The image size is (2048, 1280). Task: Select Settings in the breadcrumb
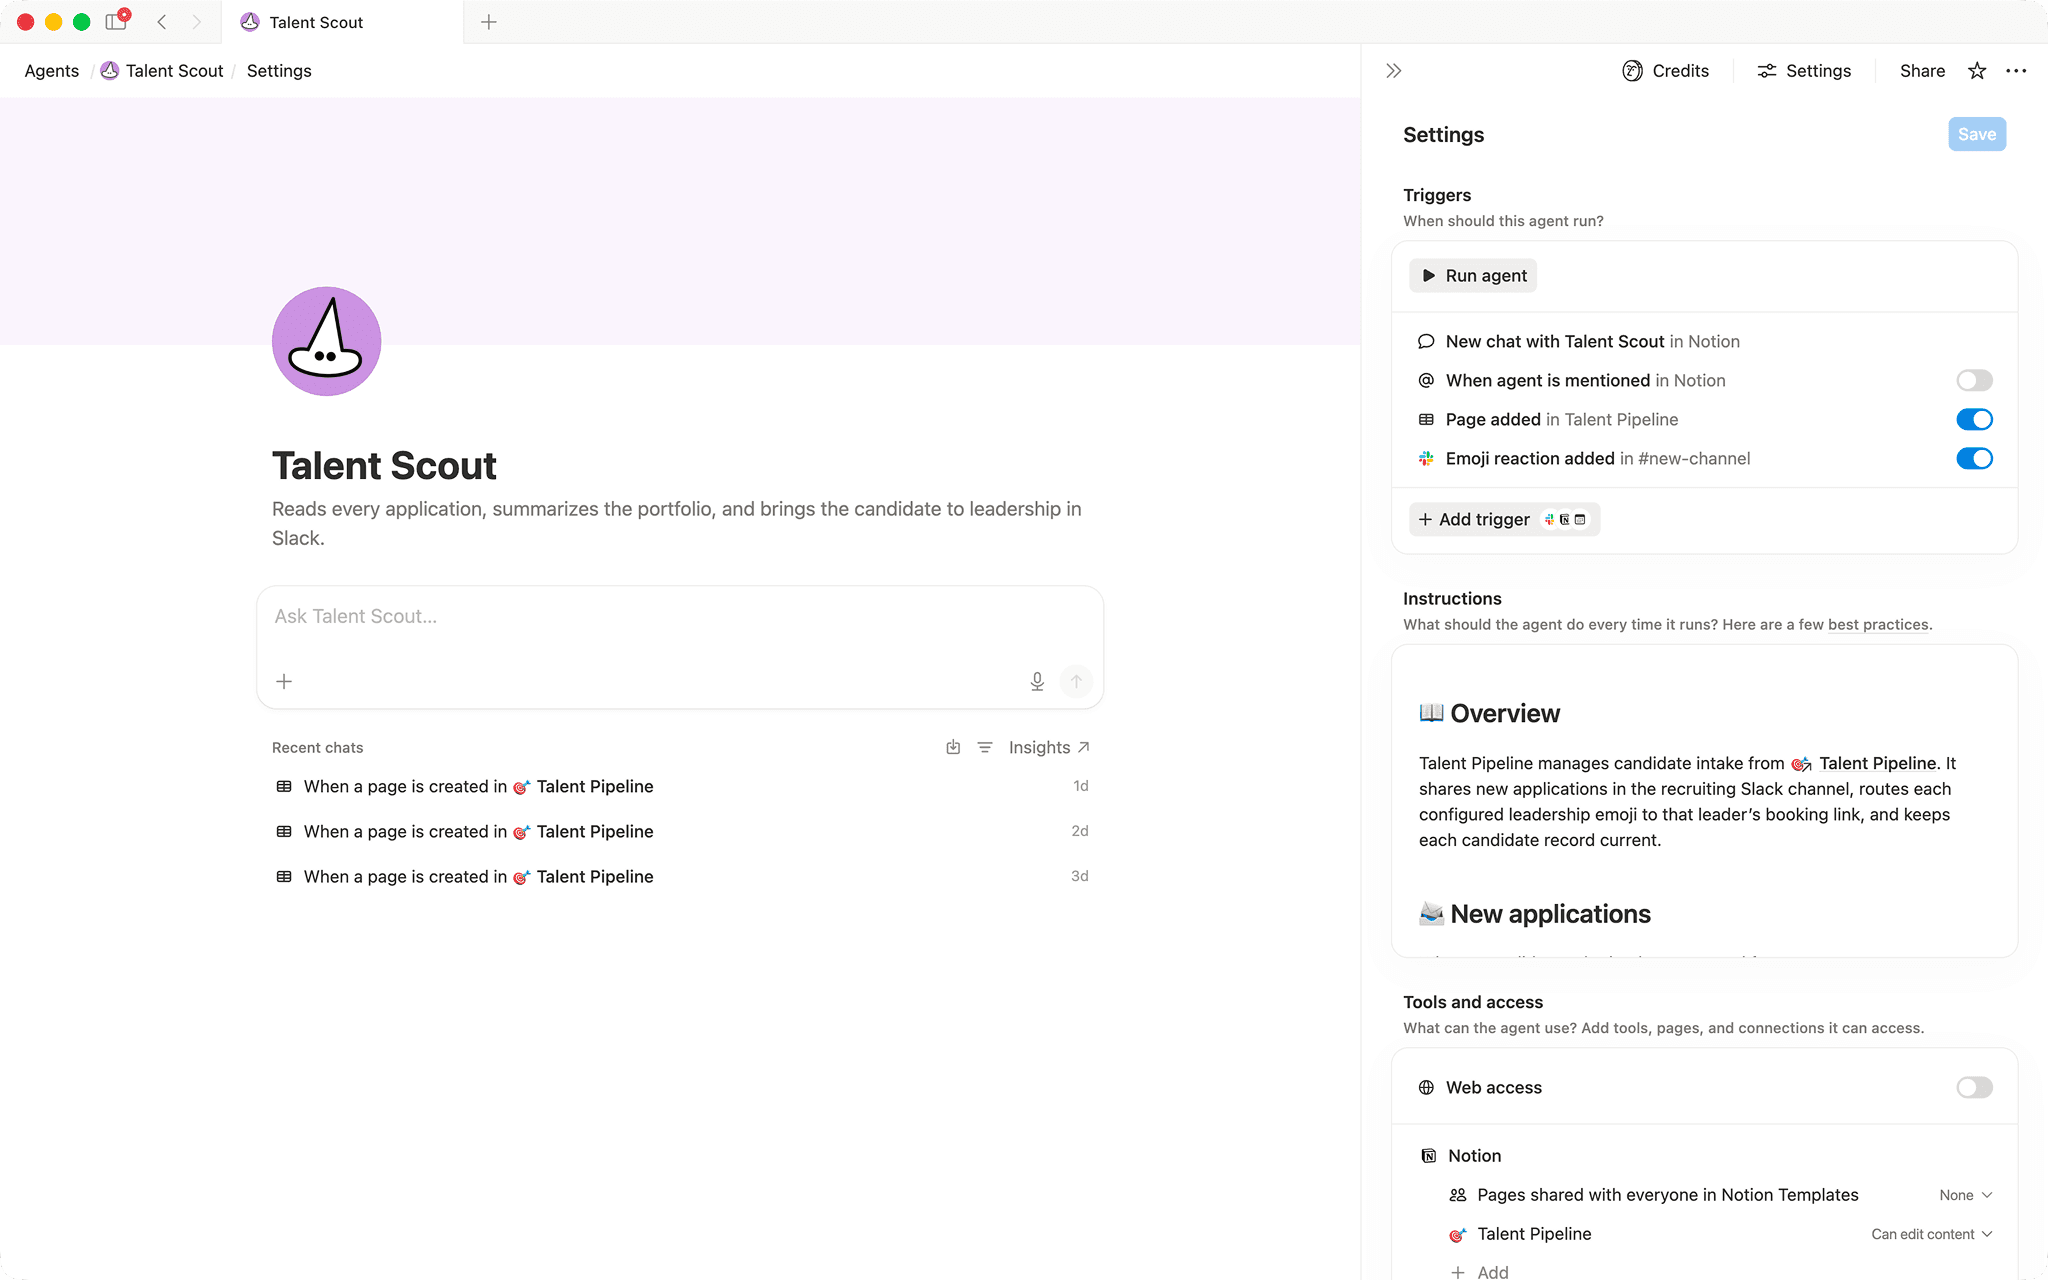point(279,71)
